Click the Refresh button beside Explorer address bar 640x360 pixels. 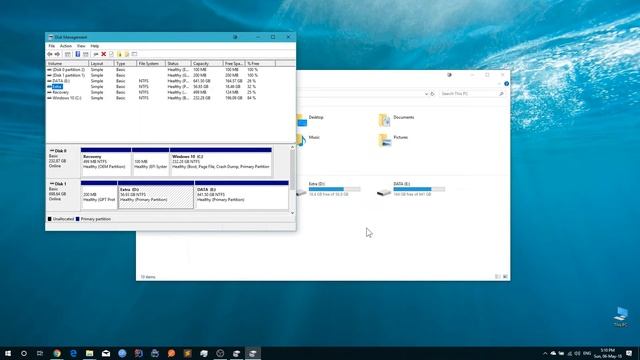coord(433,94)
